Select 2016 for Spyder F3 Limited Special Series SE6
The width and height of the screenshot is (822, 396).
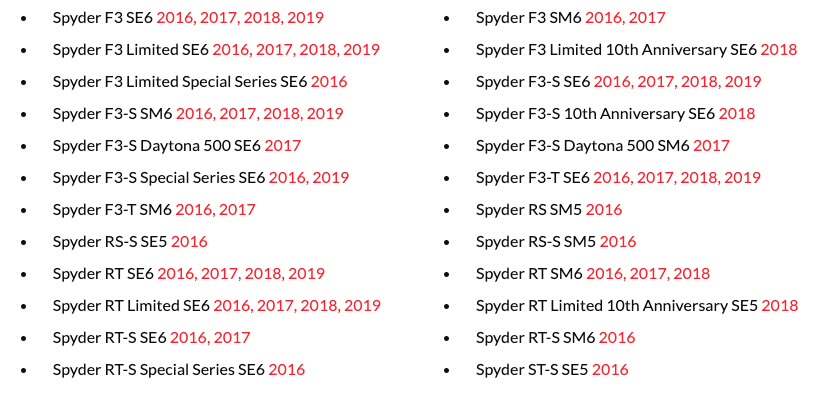[329, 82]
